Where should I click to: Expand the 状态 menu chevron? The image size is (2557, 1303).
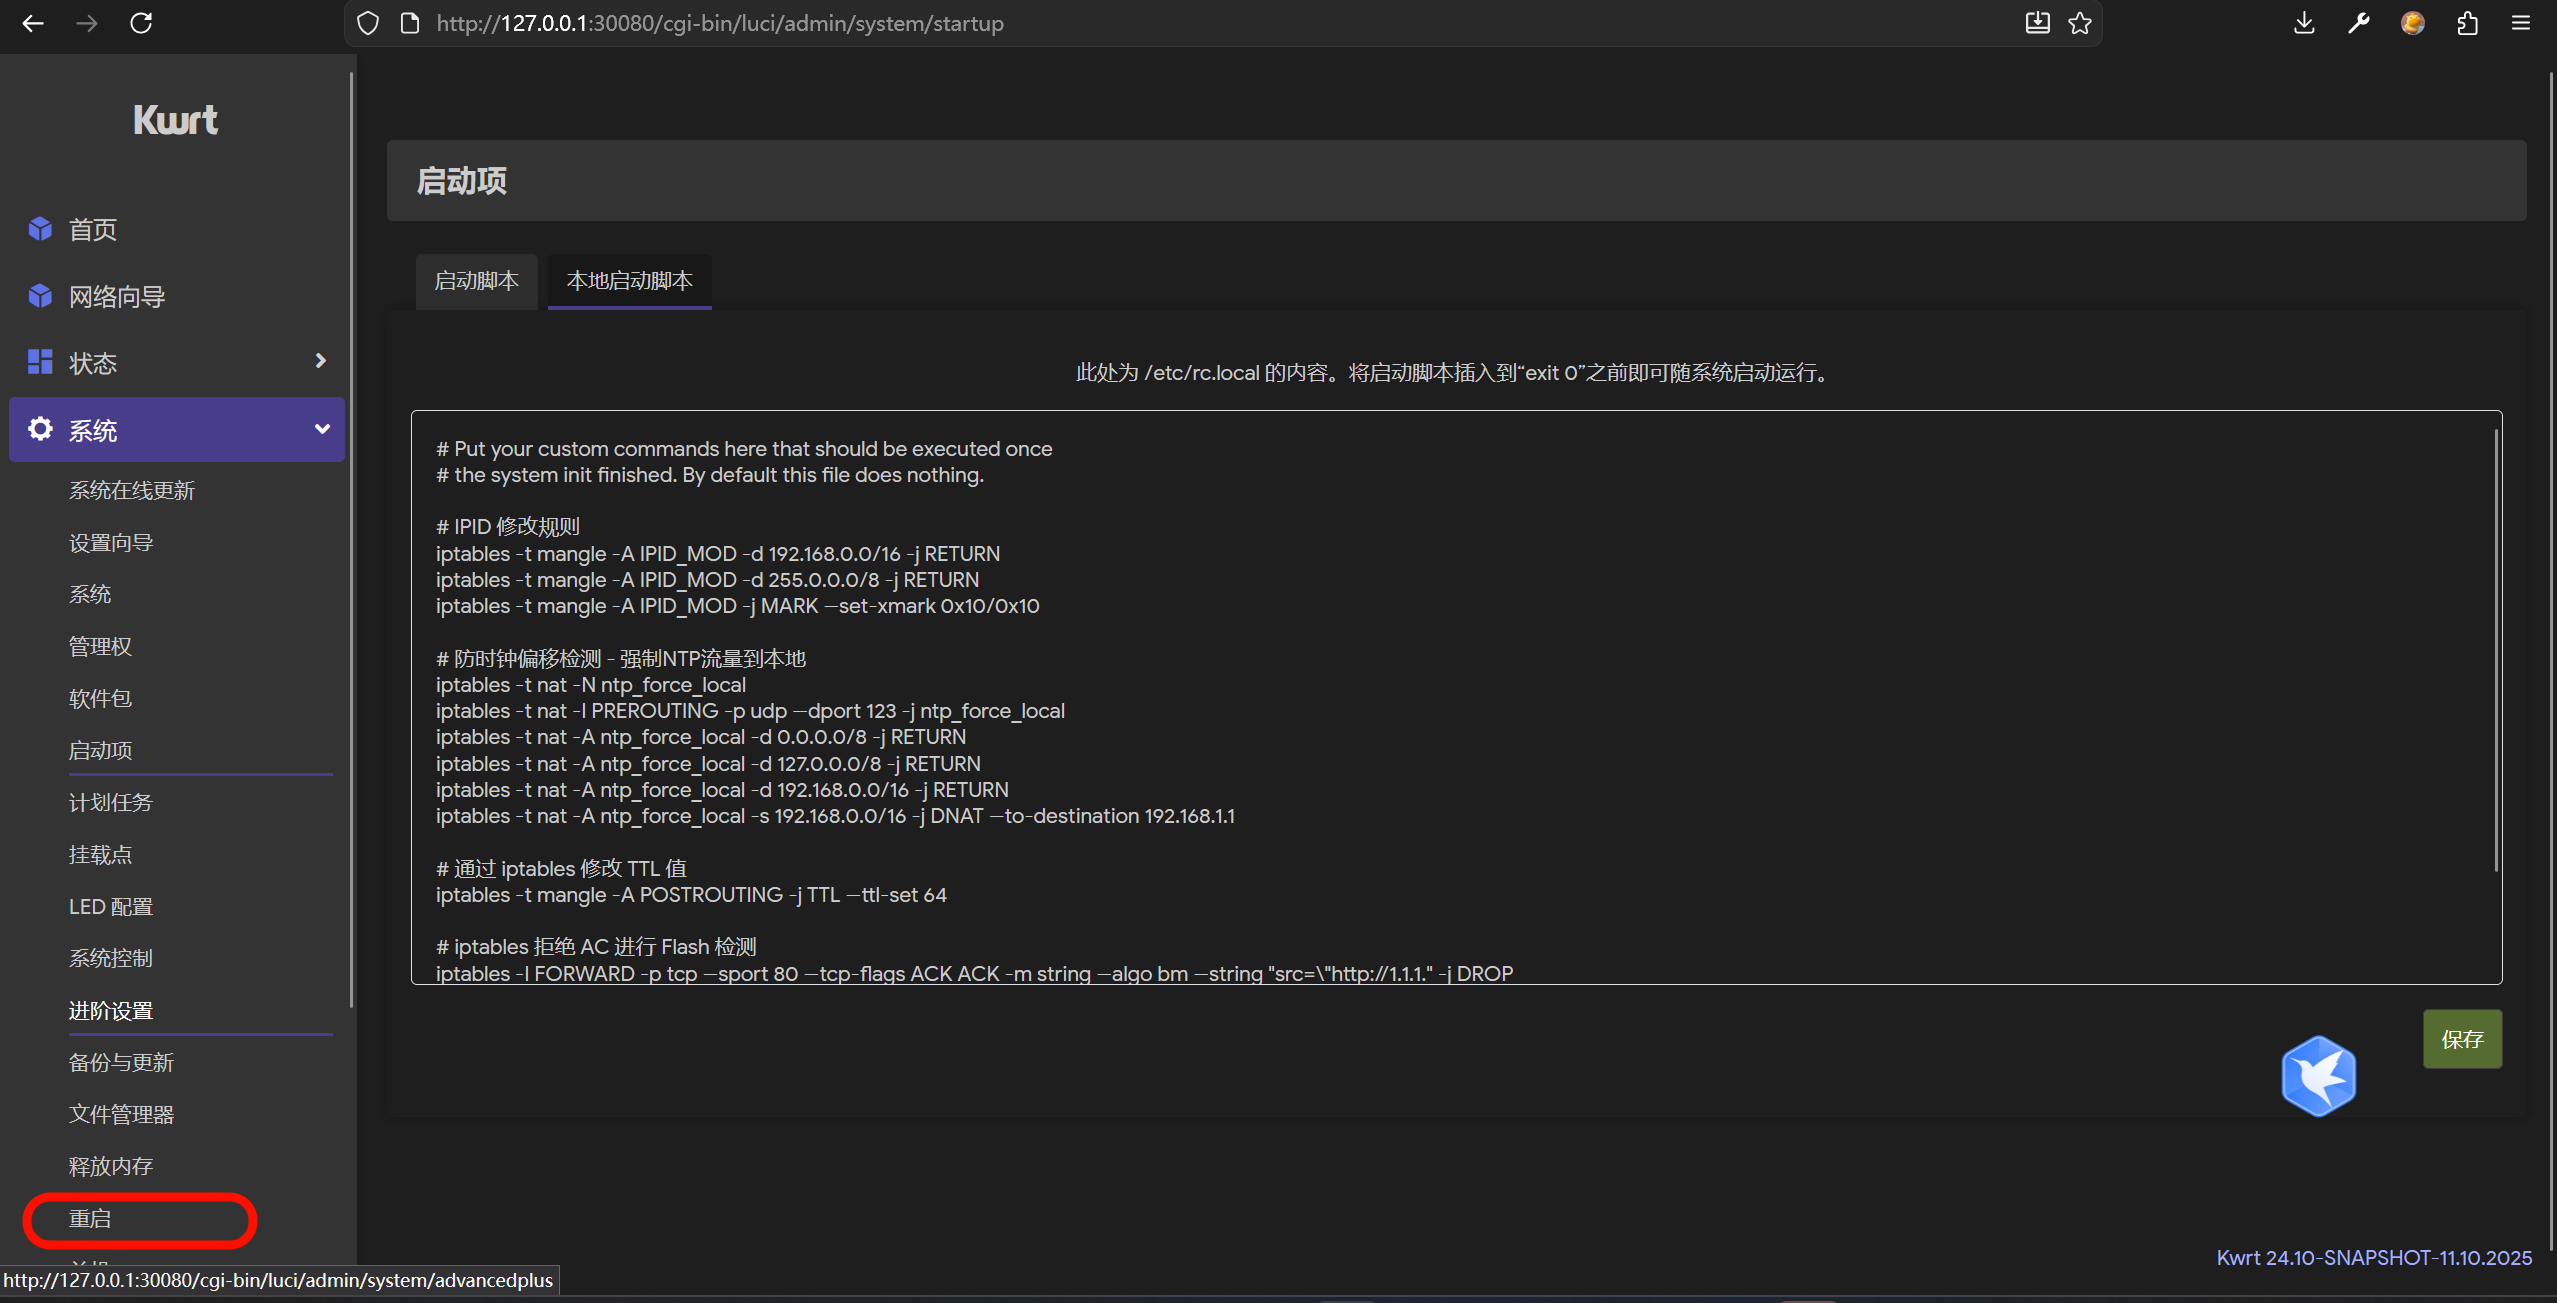coord(321,361)
